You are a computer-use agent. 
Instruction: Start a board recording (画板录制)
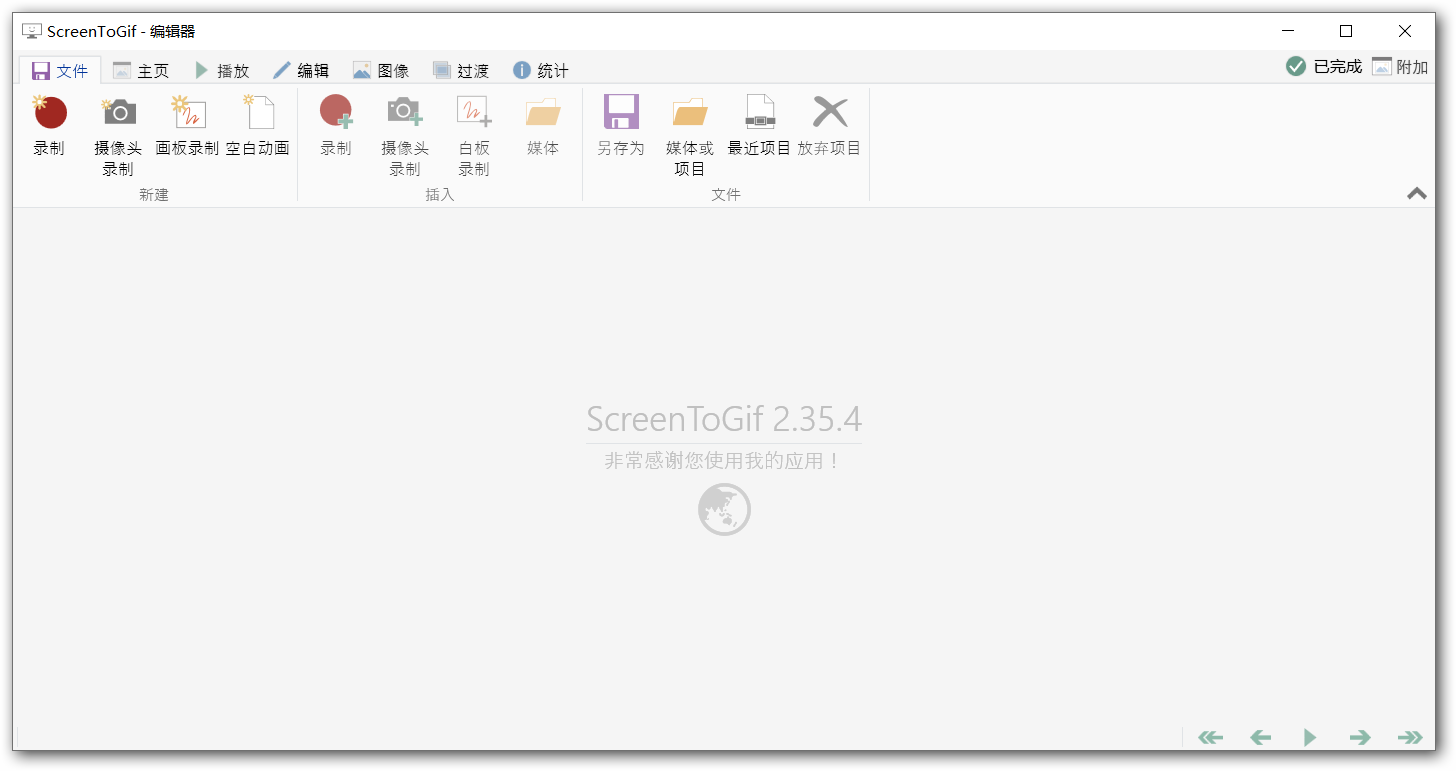click(x=187, y=127)
